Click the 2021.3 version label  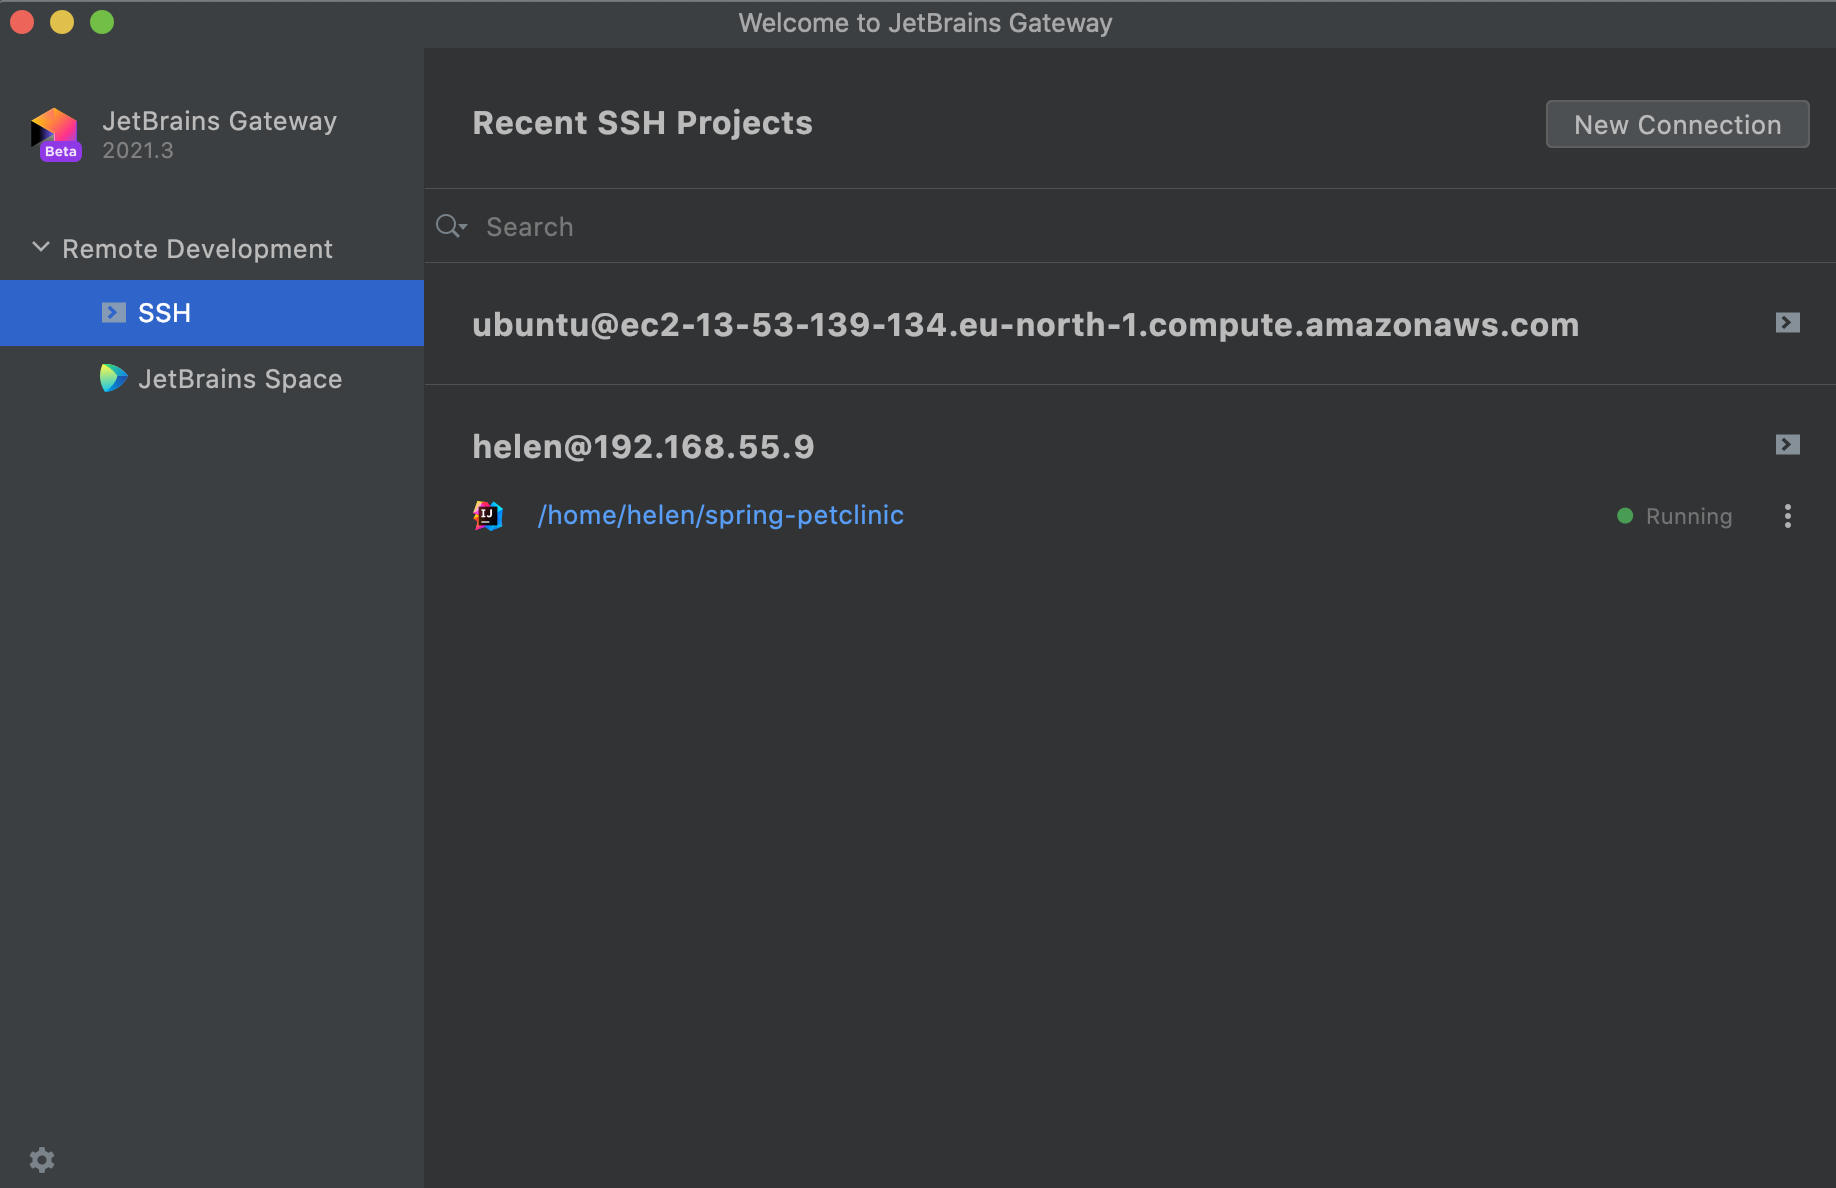138,151
